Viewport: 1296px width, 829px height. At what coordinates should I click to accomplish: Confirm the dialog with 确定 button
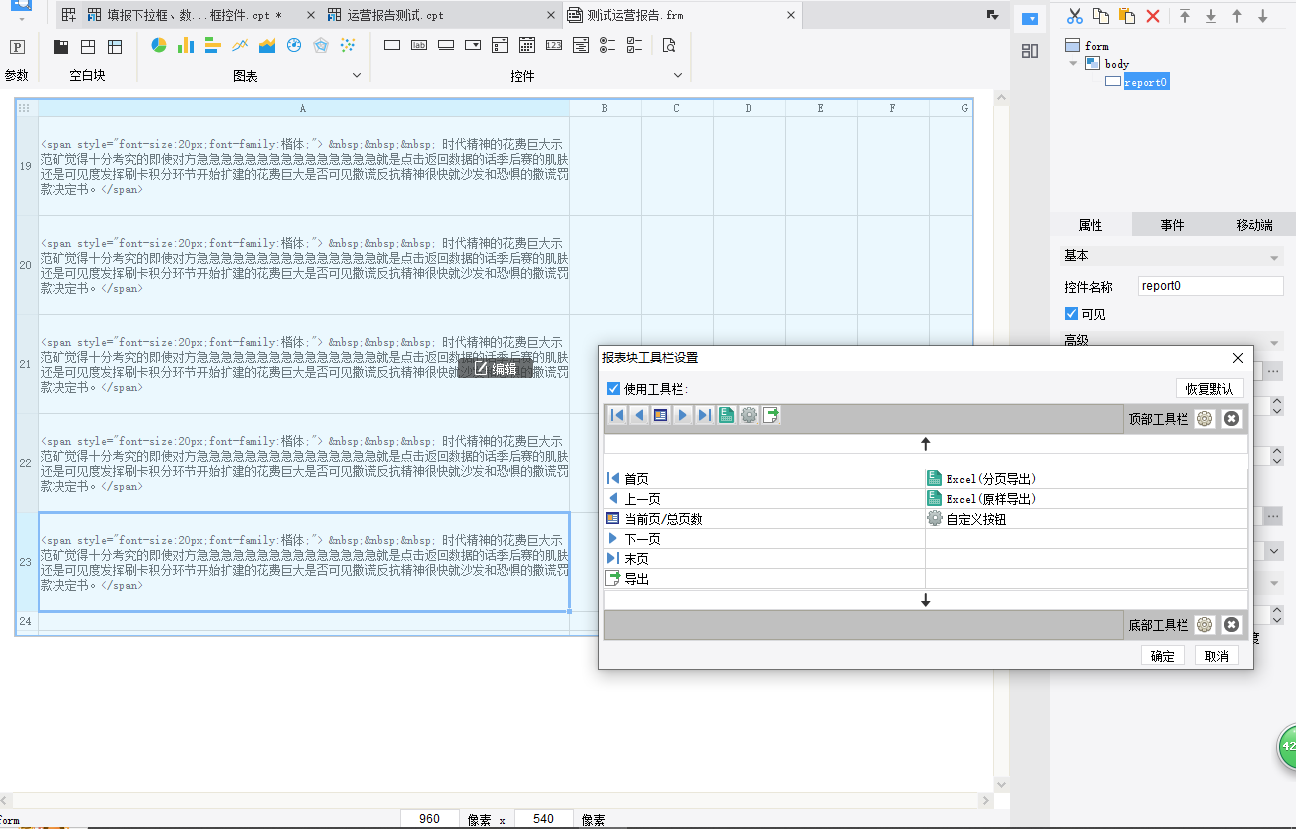pos(1163,656)
